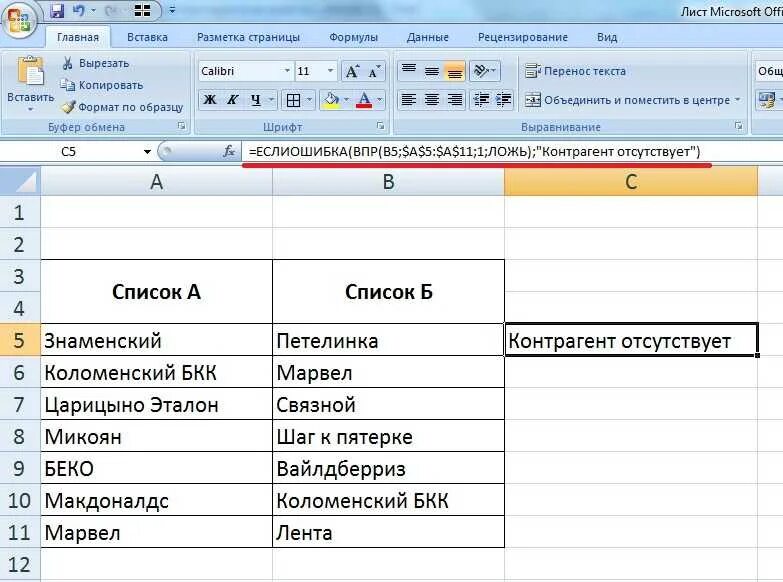
Task: Decrease cell indent
Action: pos(481,100)
